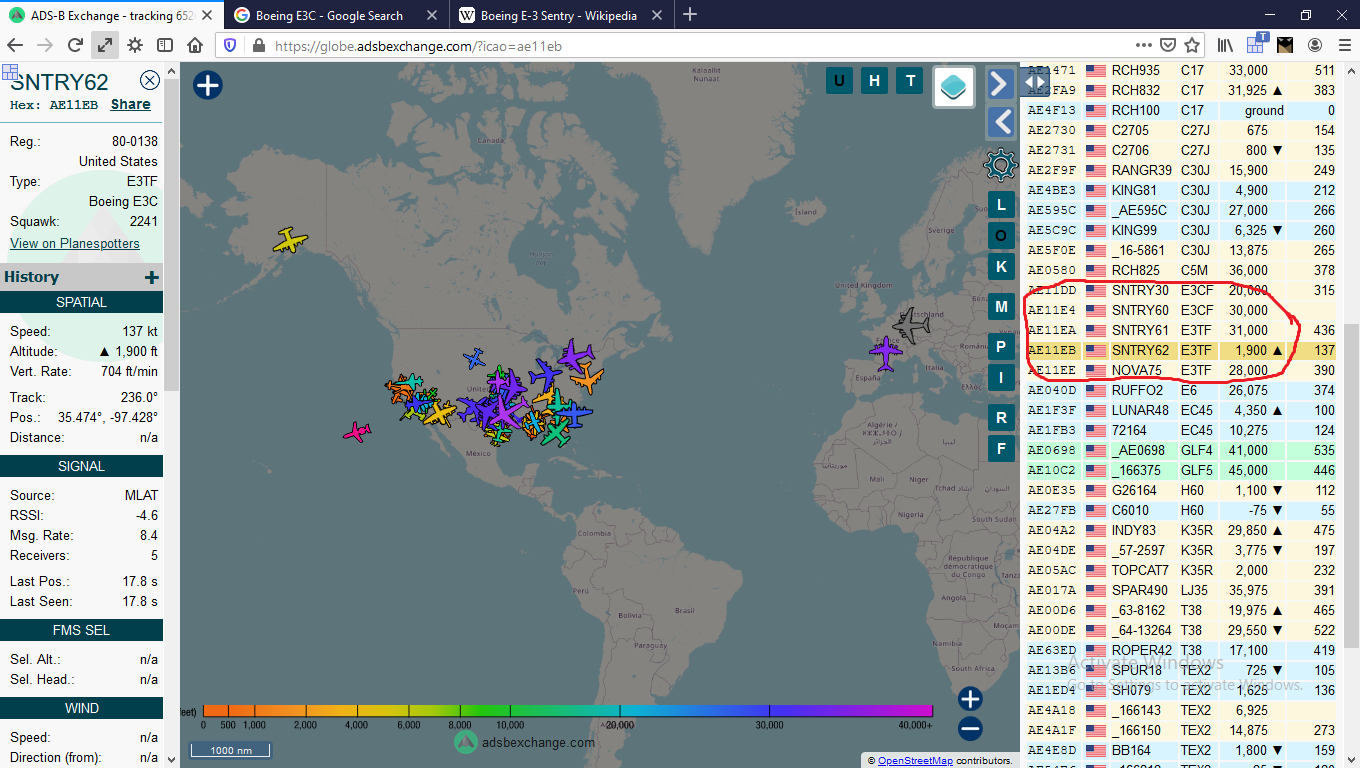Save page to Pocket icon
The image size is (1360, 768).
pos(1168,45)
